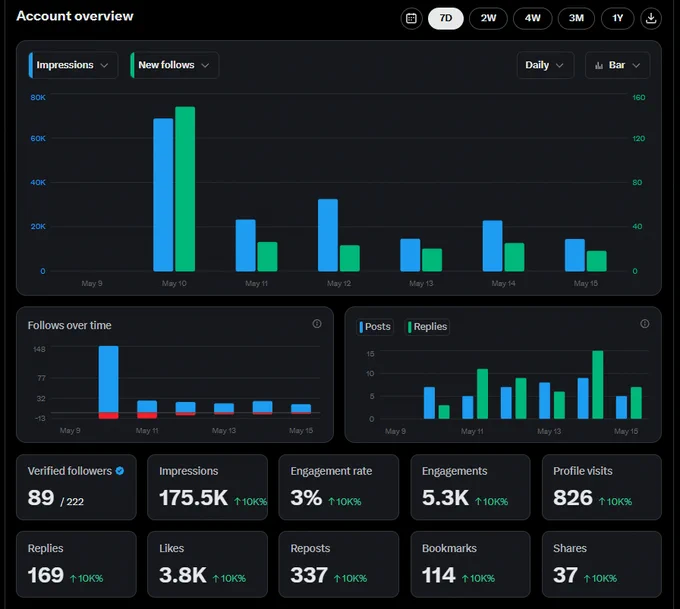Click the 15 axis label in Posts chart
This screenshot has width=680, height=609.
click(370, 354)
